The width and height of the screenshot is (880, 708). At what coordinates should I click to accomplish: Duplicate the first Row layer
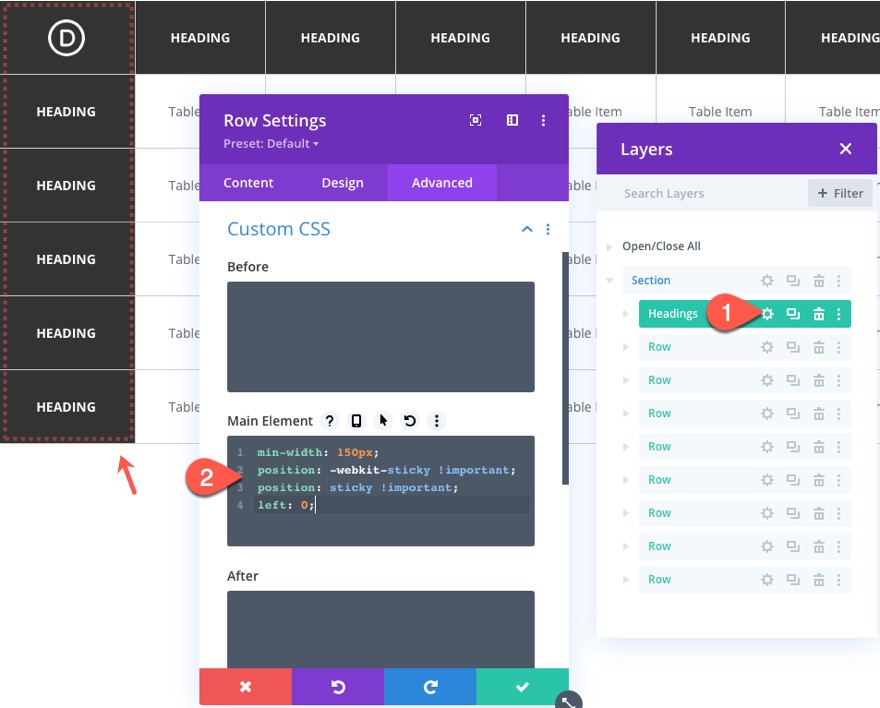pyautogui.click(x=793, y=347)
